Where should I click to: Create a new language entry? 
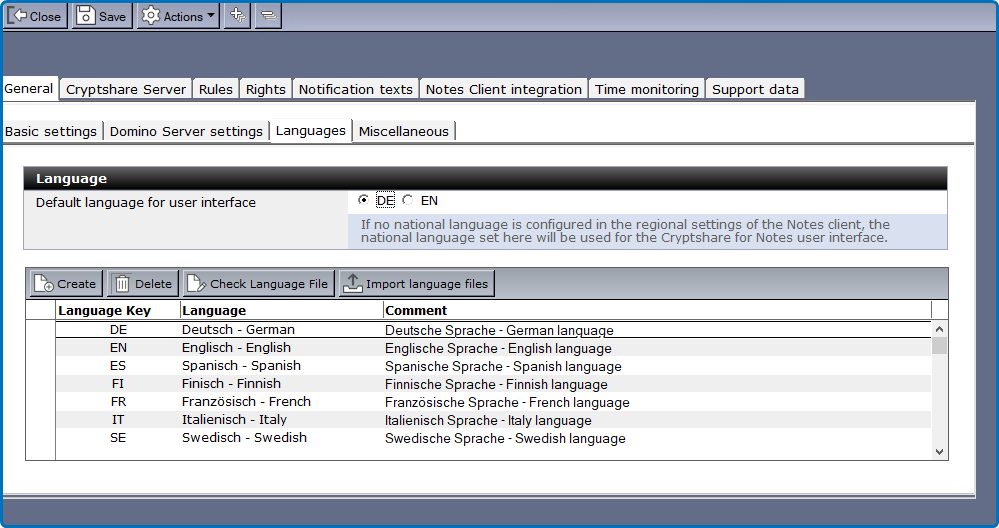point(65,284)
